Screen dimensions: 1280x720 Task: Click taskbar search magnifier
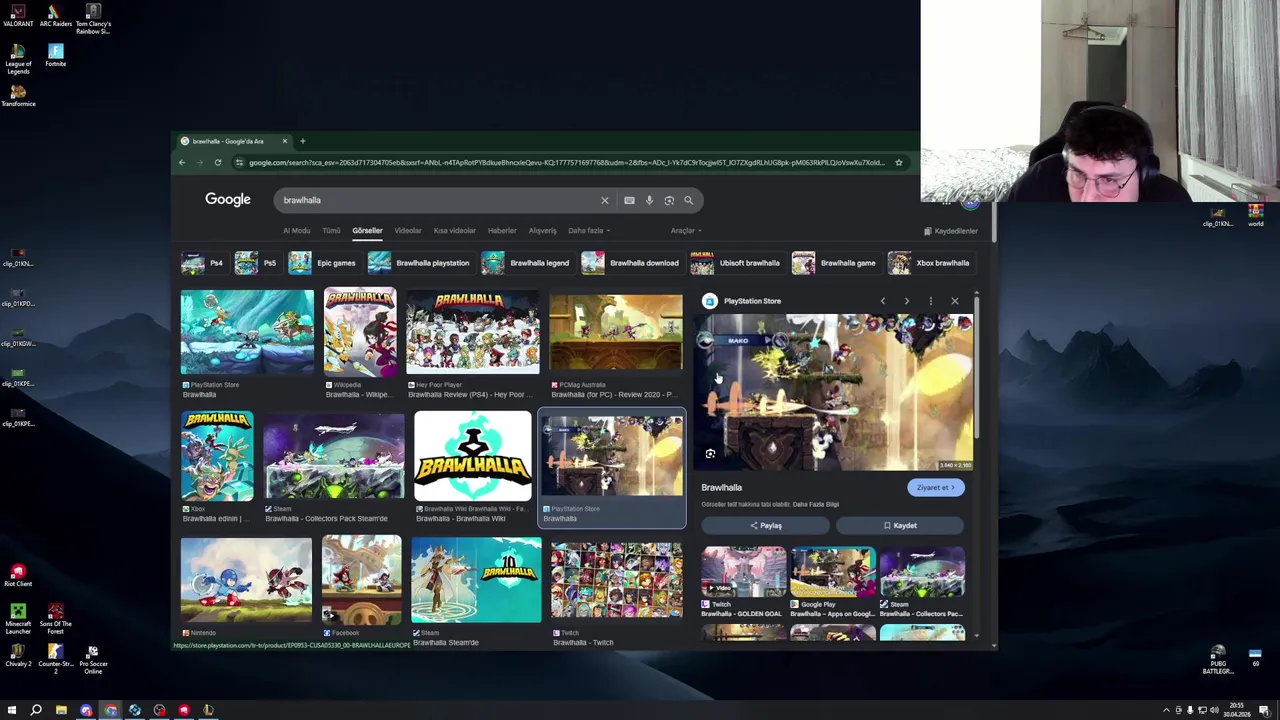(x=36, y=710)
